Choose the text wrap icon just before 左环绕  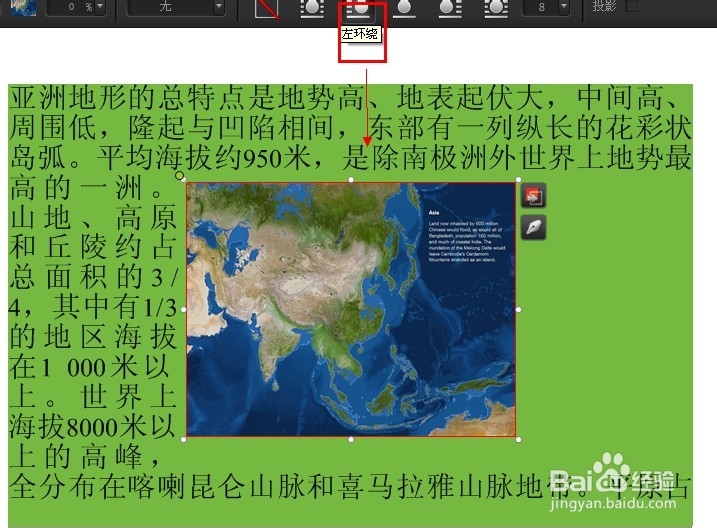[x=313, y=8]
